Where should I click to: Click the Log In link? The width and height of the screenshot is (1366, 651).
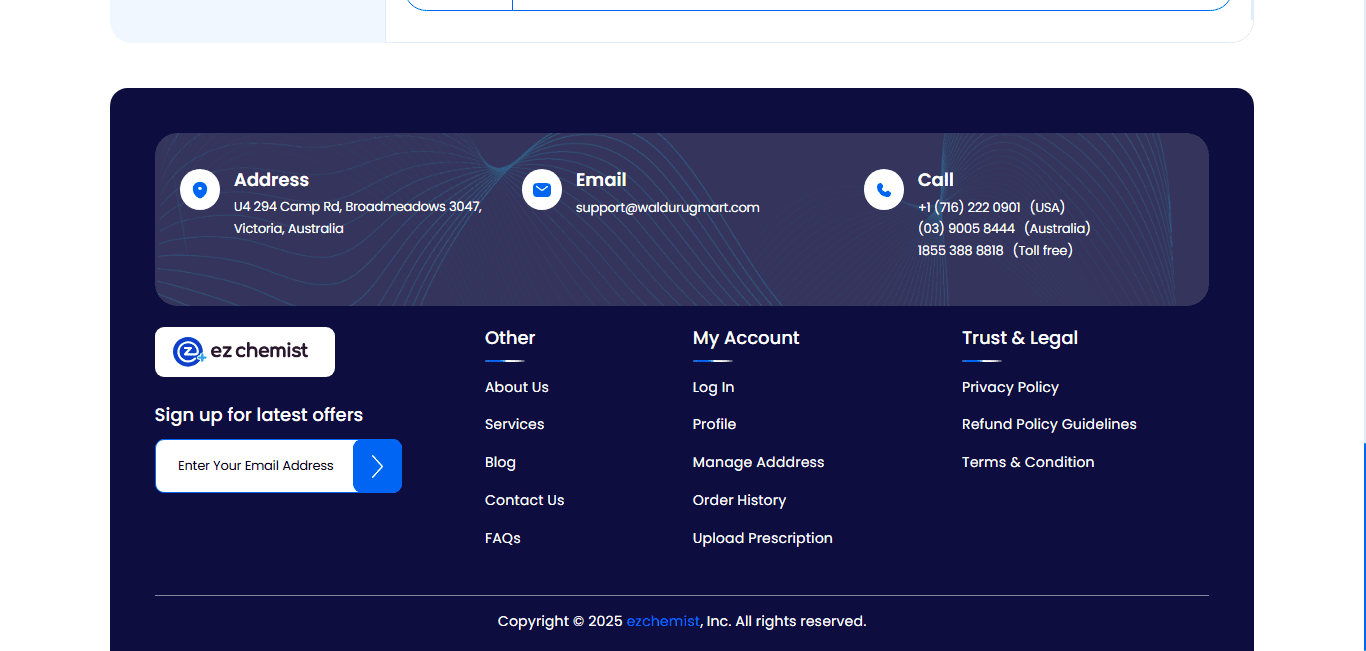click(713, 387)
